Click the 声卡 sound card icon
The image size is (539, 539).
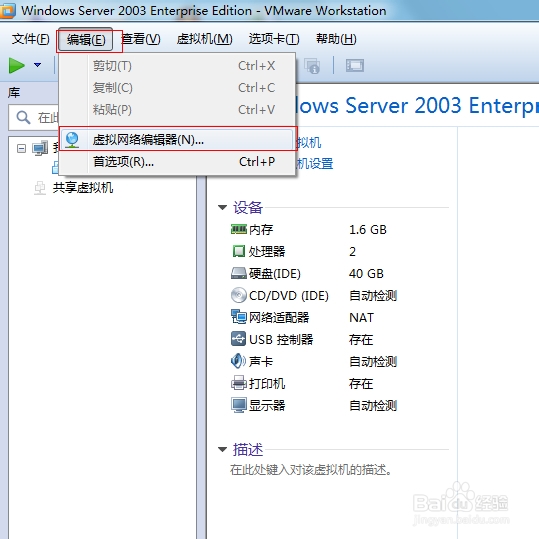tap(238, 361)
